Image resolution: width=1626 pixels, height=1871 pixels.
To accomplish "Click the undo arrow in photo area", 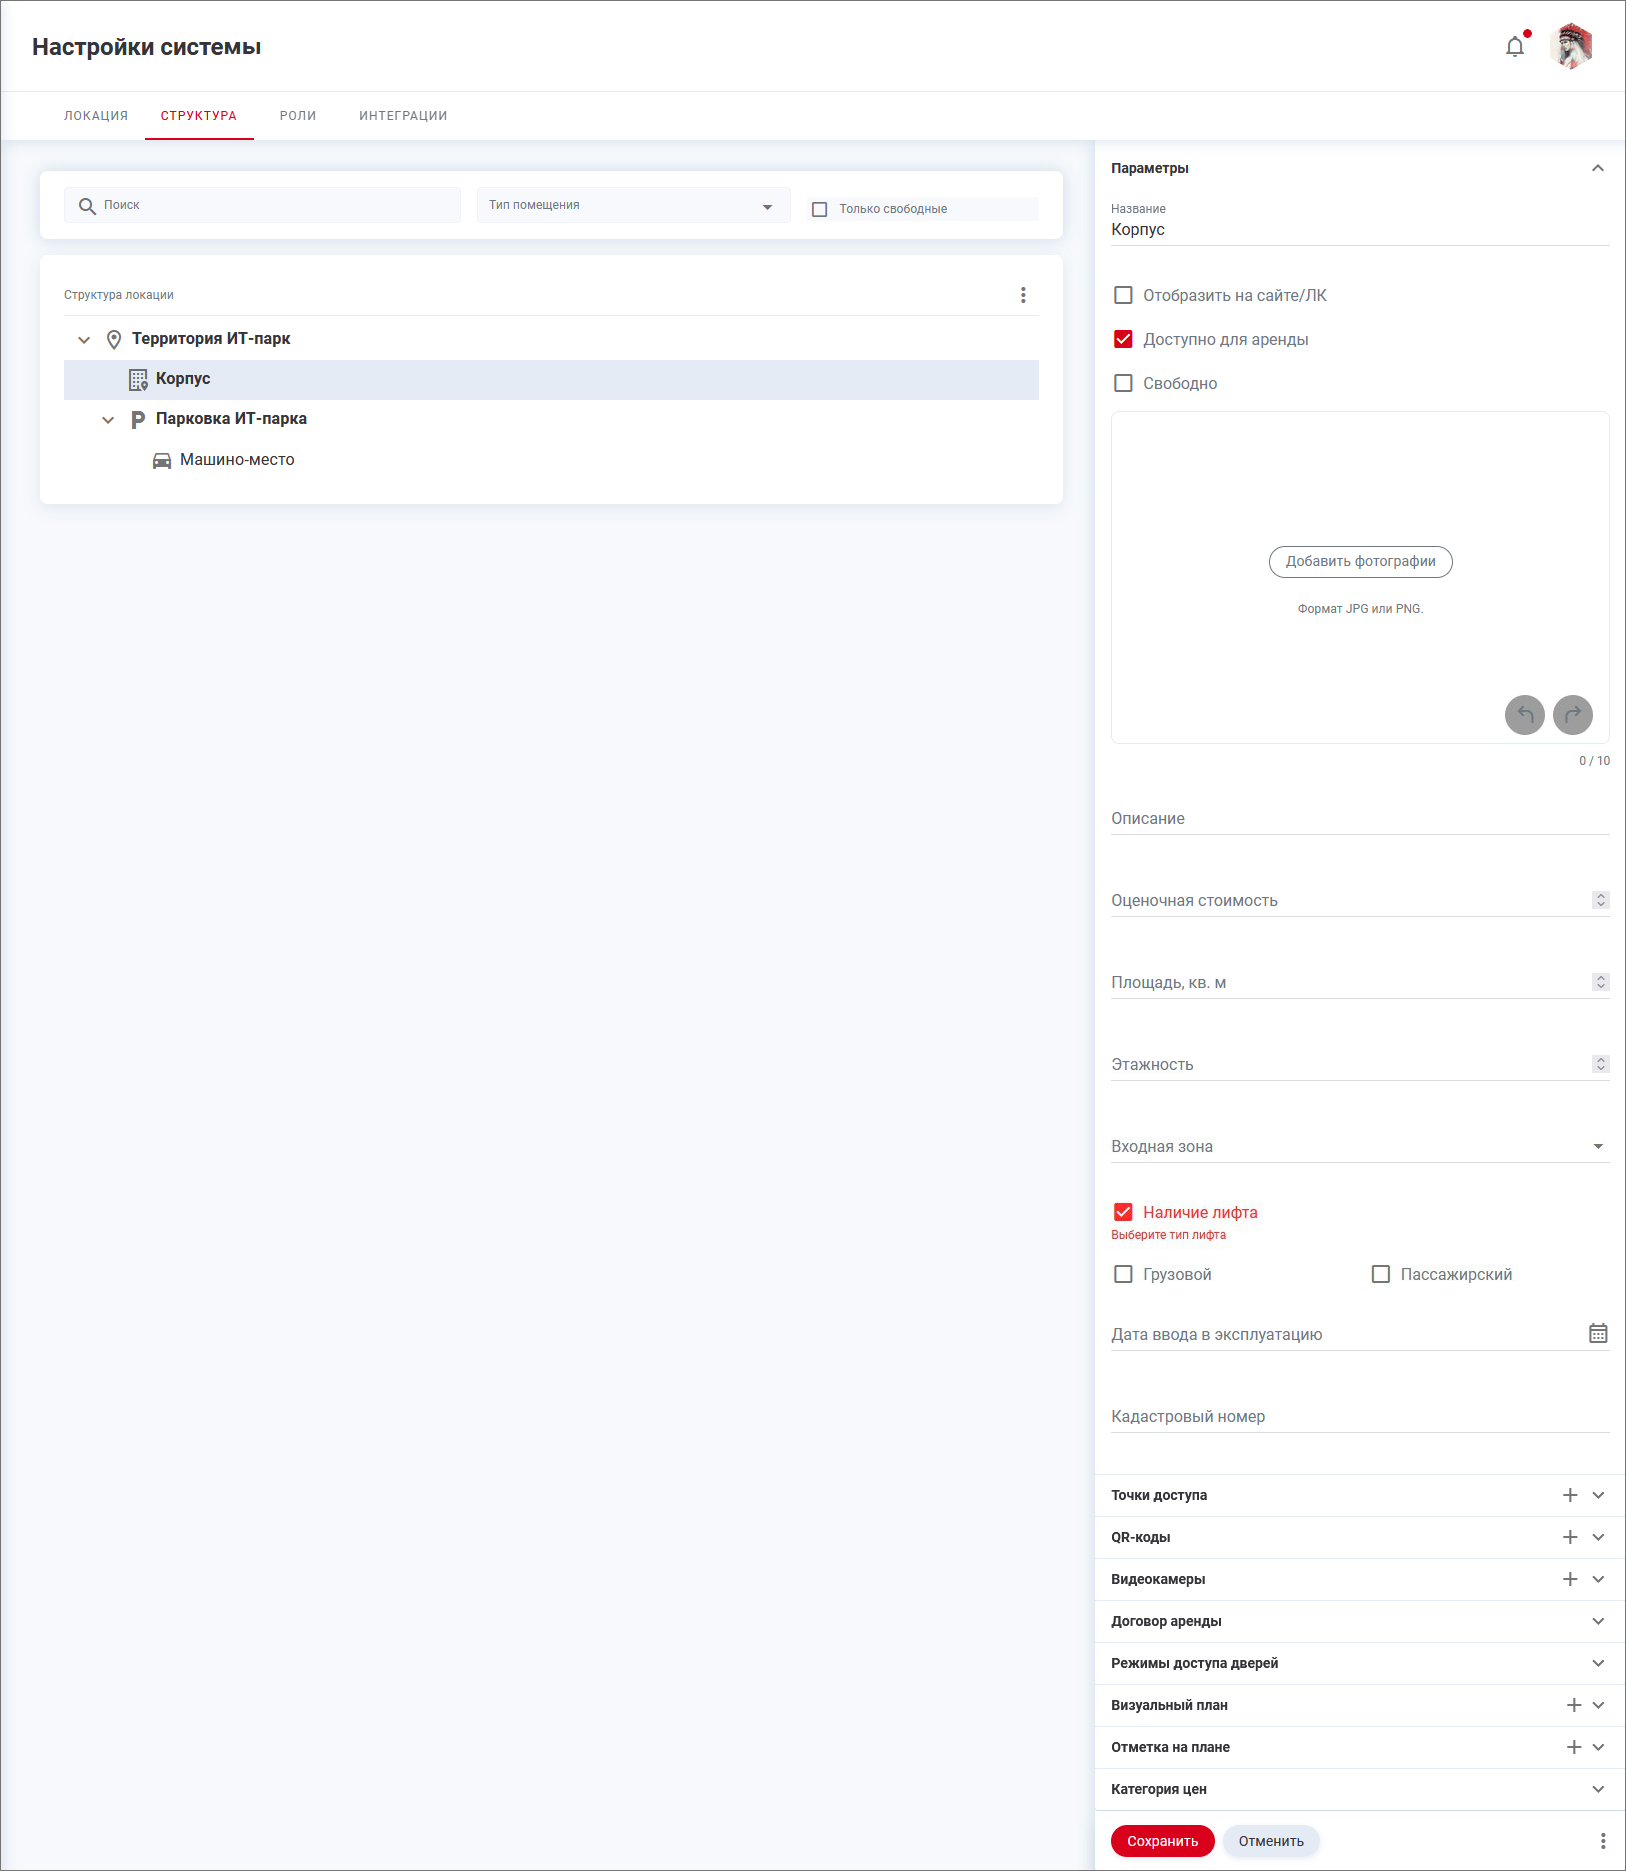I will point(1524,714).
